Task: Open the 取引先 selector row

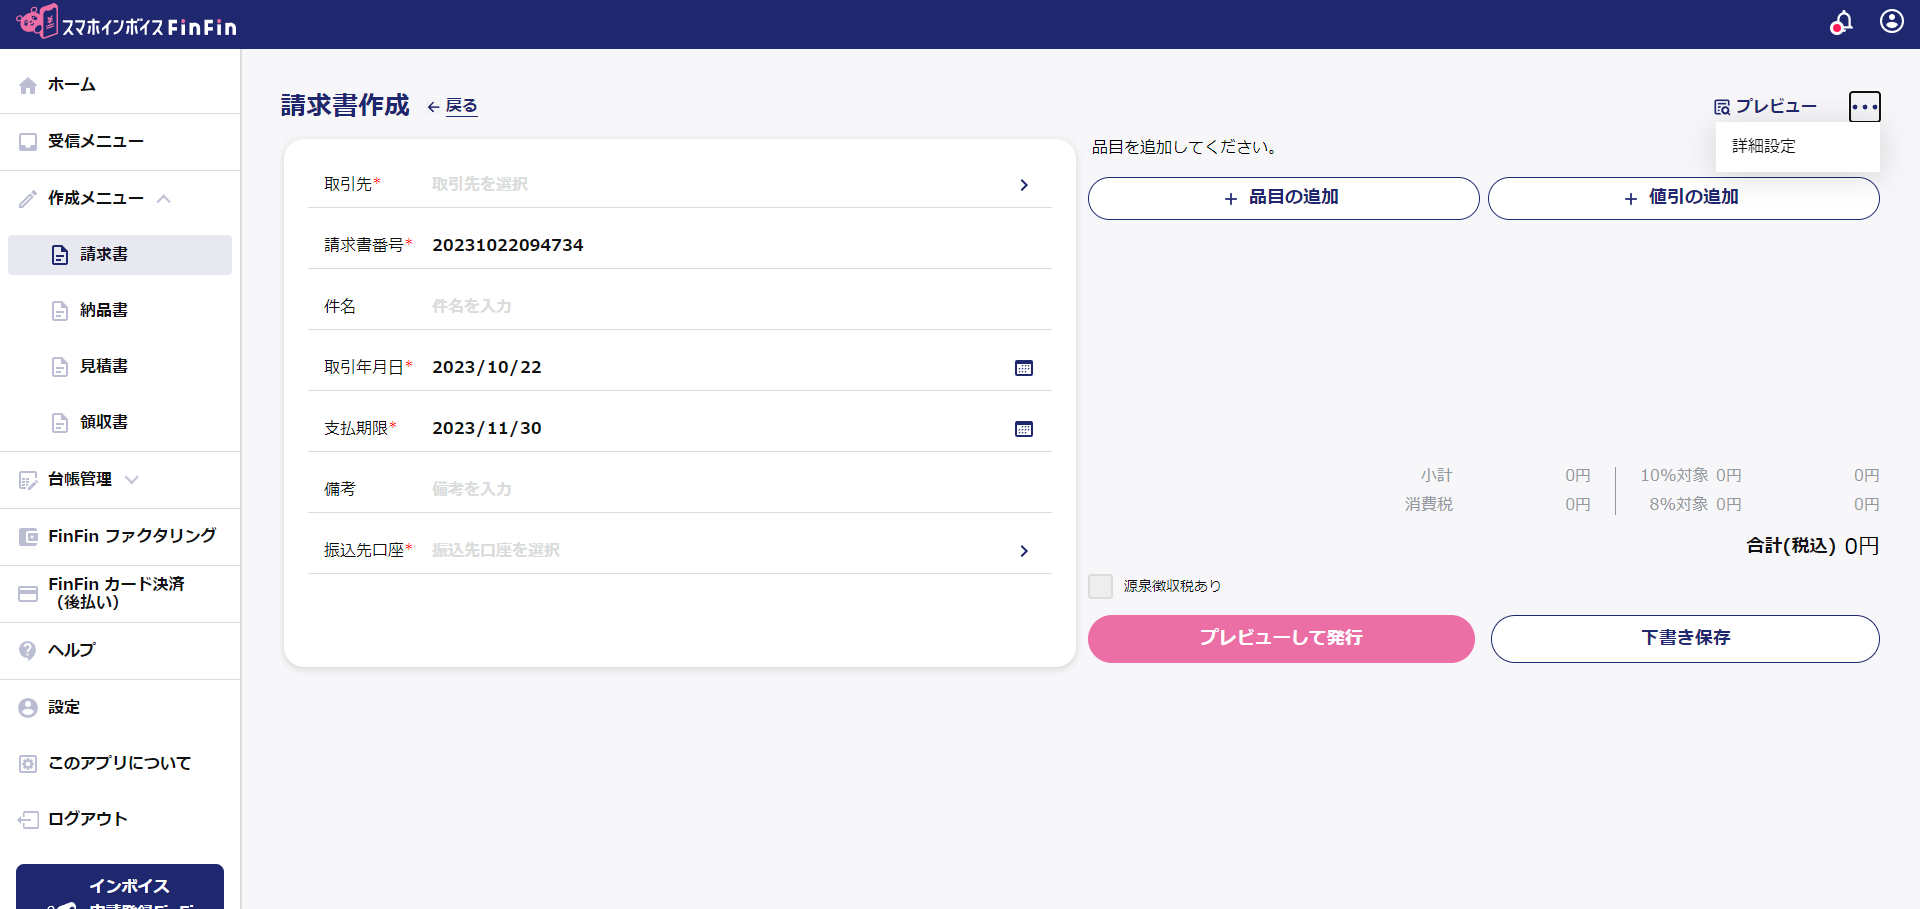Action: (x=680, y=185)
